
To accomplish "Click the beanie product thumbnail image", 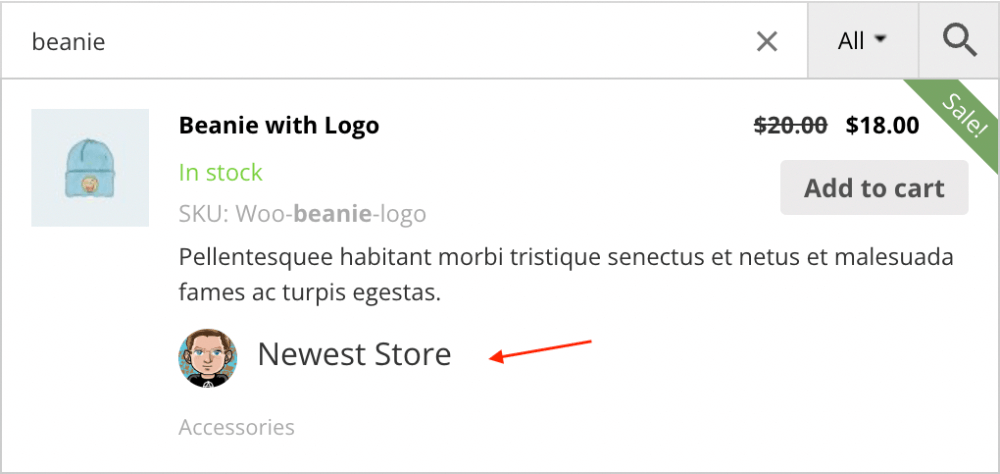I will click(x=90, y=167).
